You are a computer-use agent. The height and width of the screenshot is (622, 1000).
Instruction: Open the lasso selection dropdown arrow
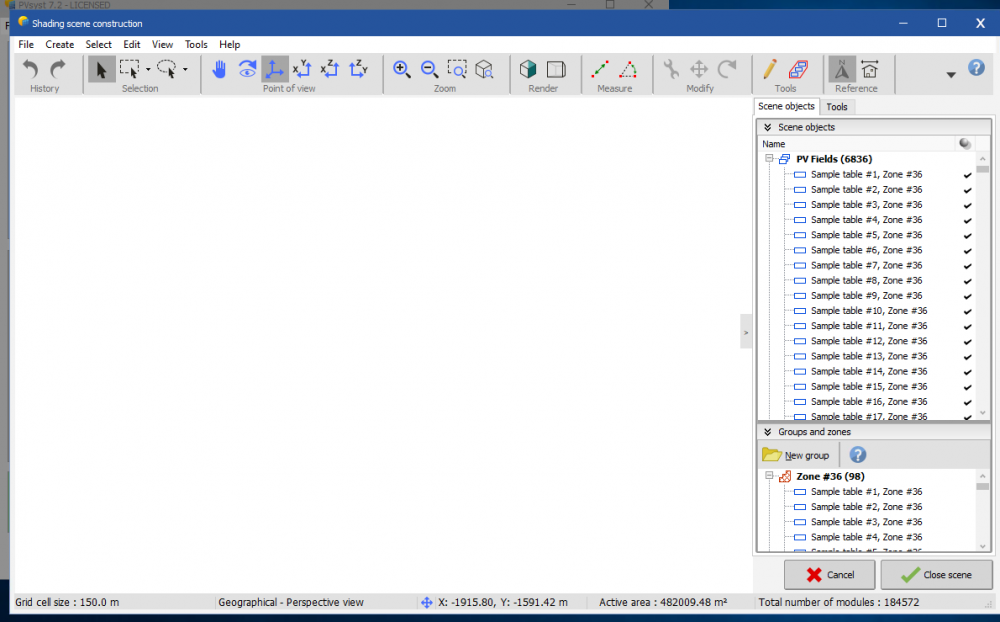[x=186, y=69]
